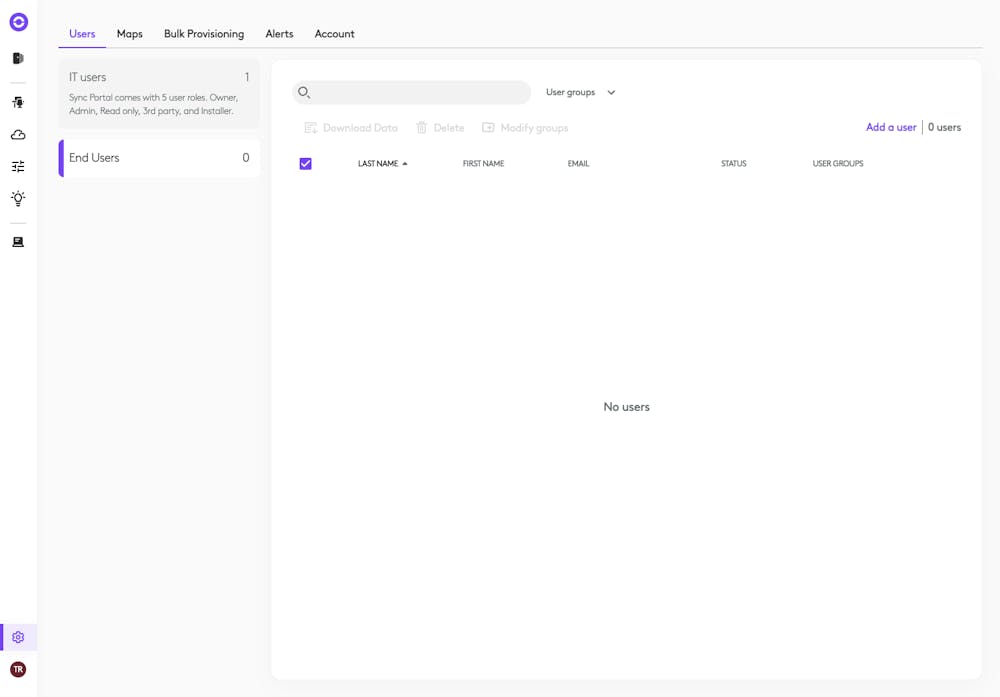This screenshot has width=1000, height=697.
Task: Uncheck the select-all users checkbox
Action: click(x=306, y=163)
